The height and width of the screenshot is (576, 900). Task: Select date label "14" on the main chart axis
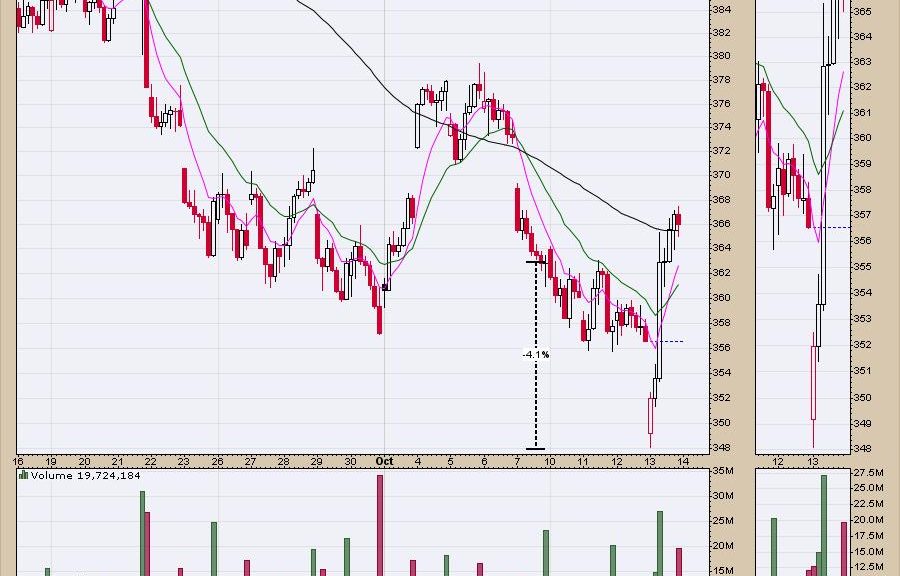point(683,461)
